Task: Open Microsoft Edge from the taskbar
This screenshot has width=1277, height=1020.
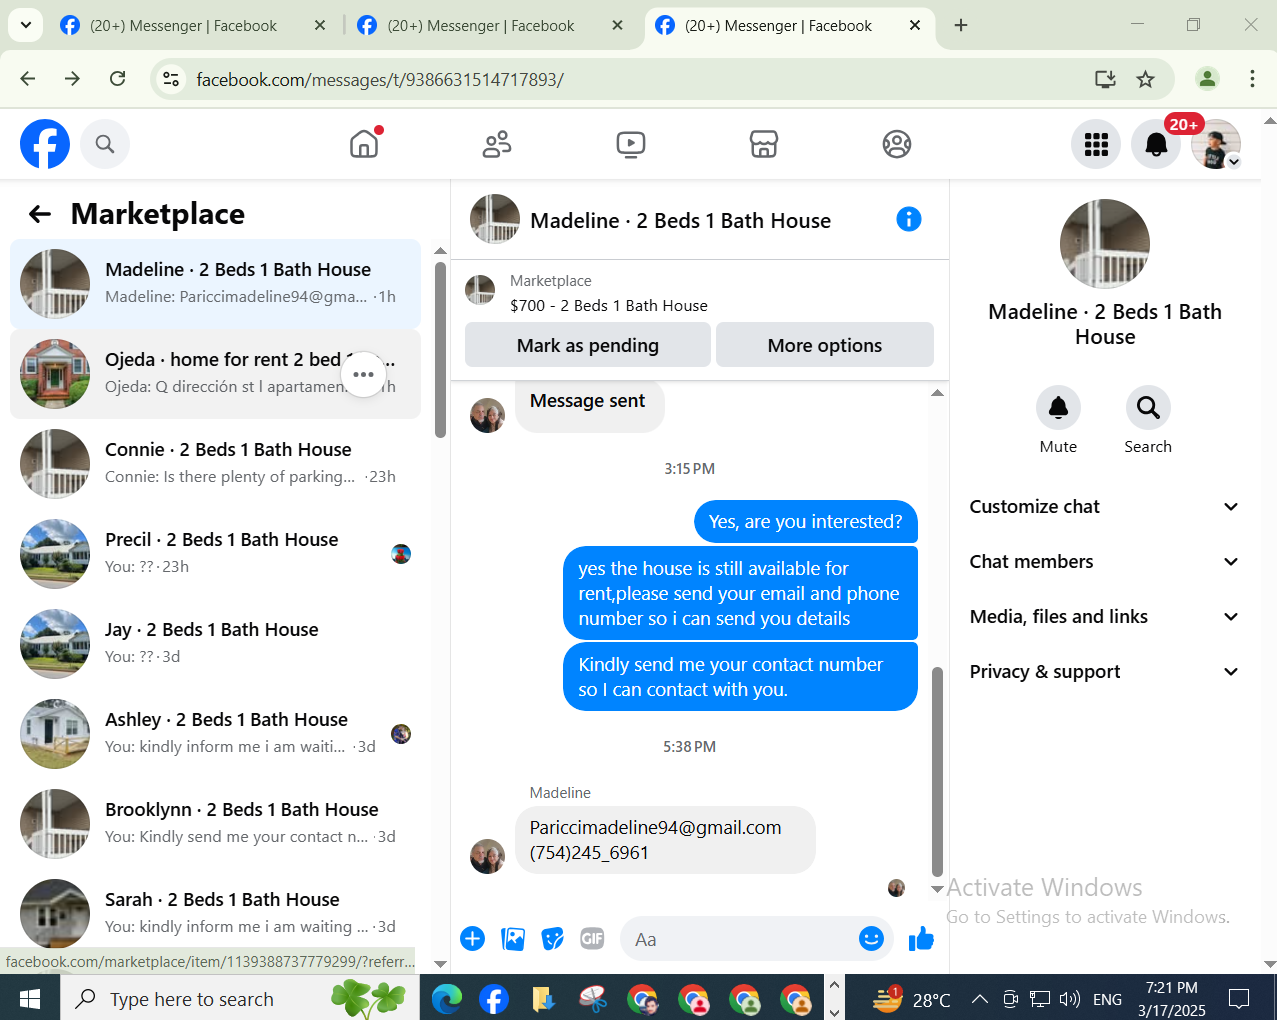Action: tap(447, 998)
